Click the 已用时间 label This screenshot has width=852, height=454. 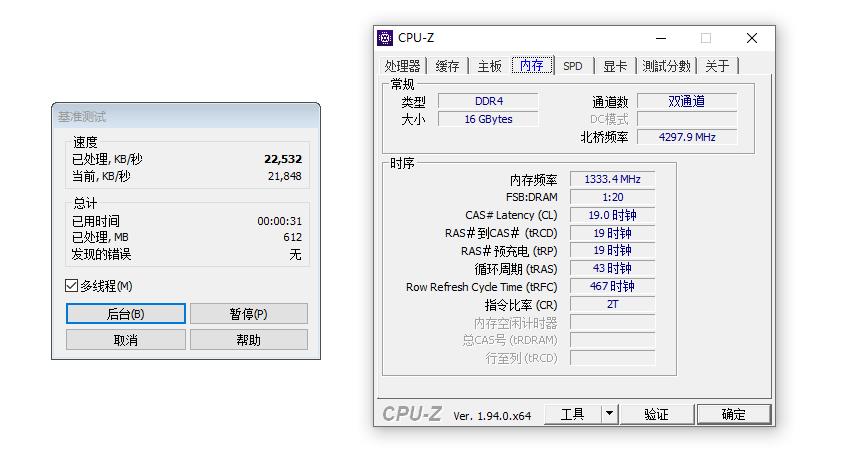pyautogui.click(x=96, y=221)
